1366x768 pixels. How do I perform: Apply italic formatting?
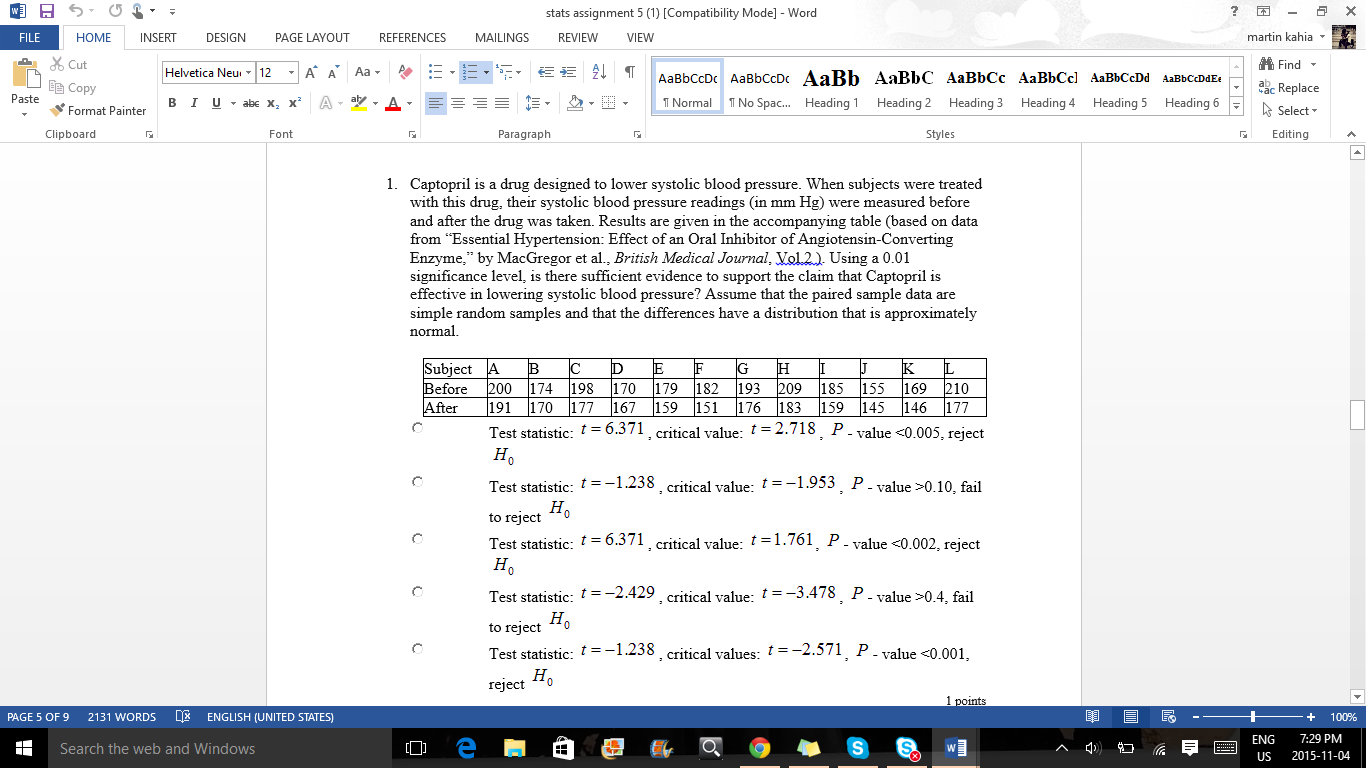[193, 103]
